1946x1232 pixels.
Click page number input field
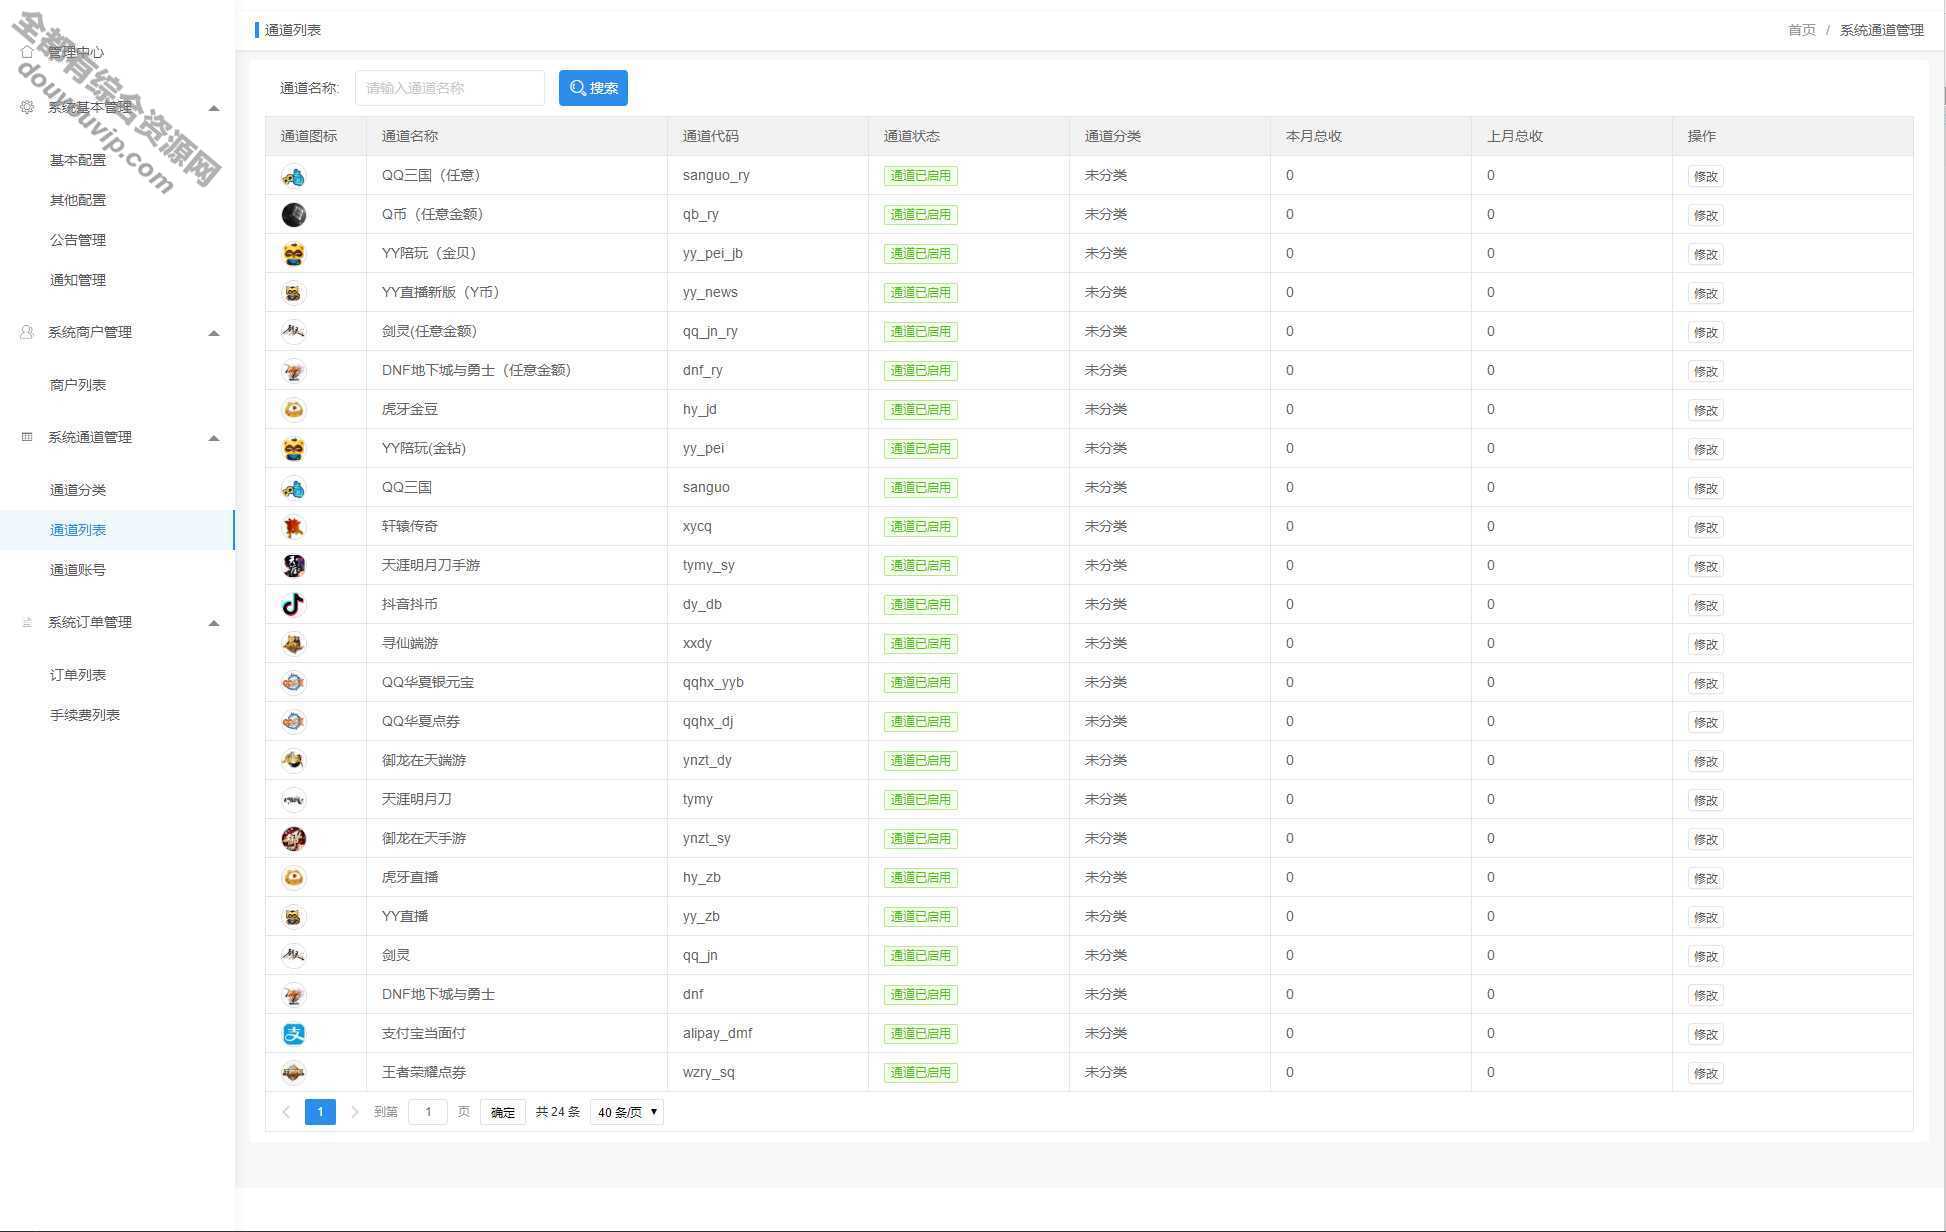click(x=430, y=1111)
